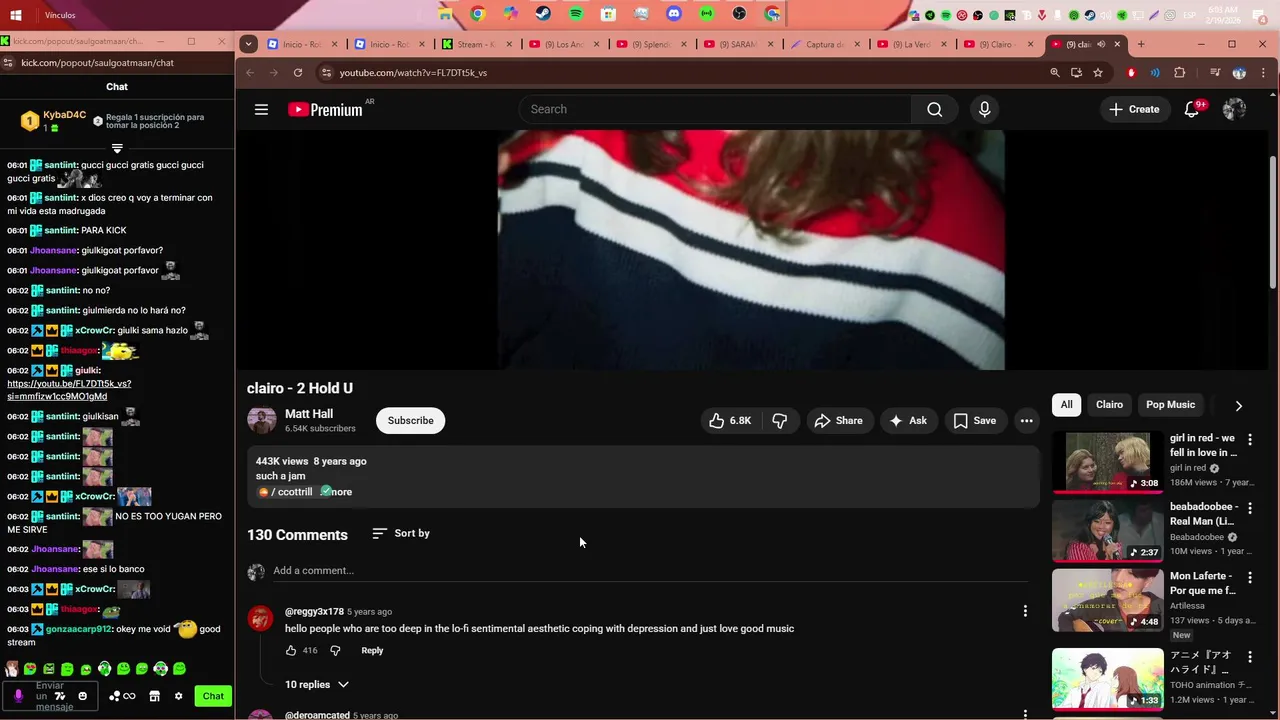The image size is (1280, 720).
Task: Subscribe to Matt Hall channel
Action: 410,421
